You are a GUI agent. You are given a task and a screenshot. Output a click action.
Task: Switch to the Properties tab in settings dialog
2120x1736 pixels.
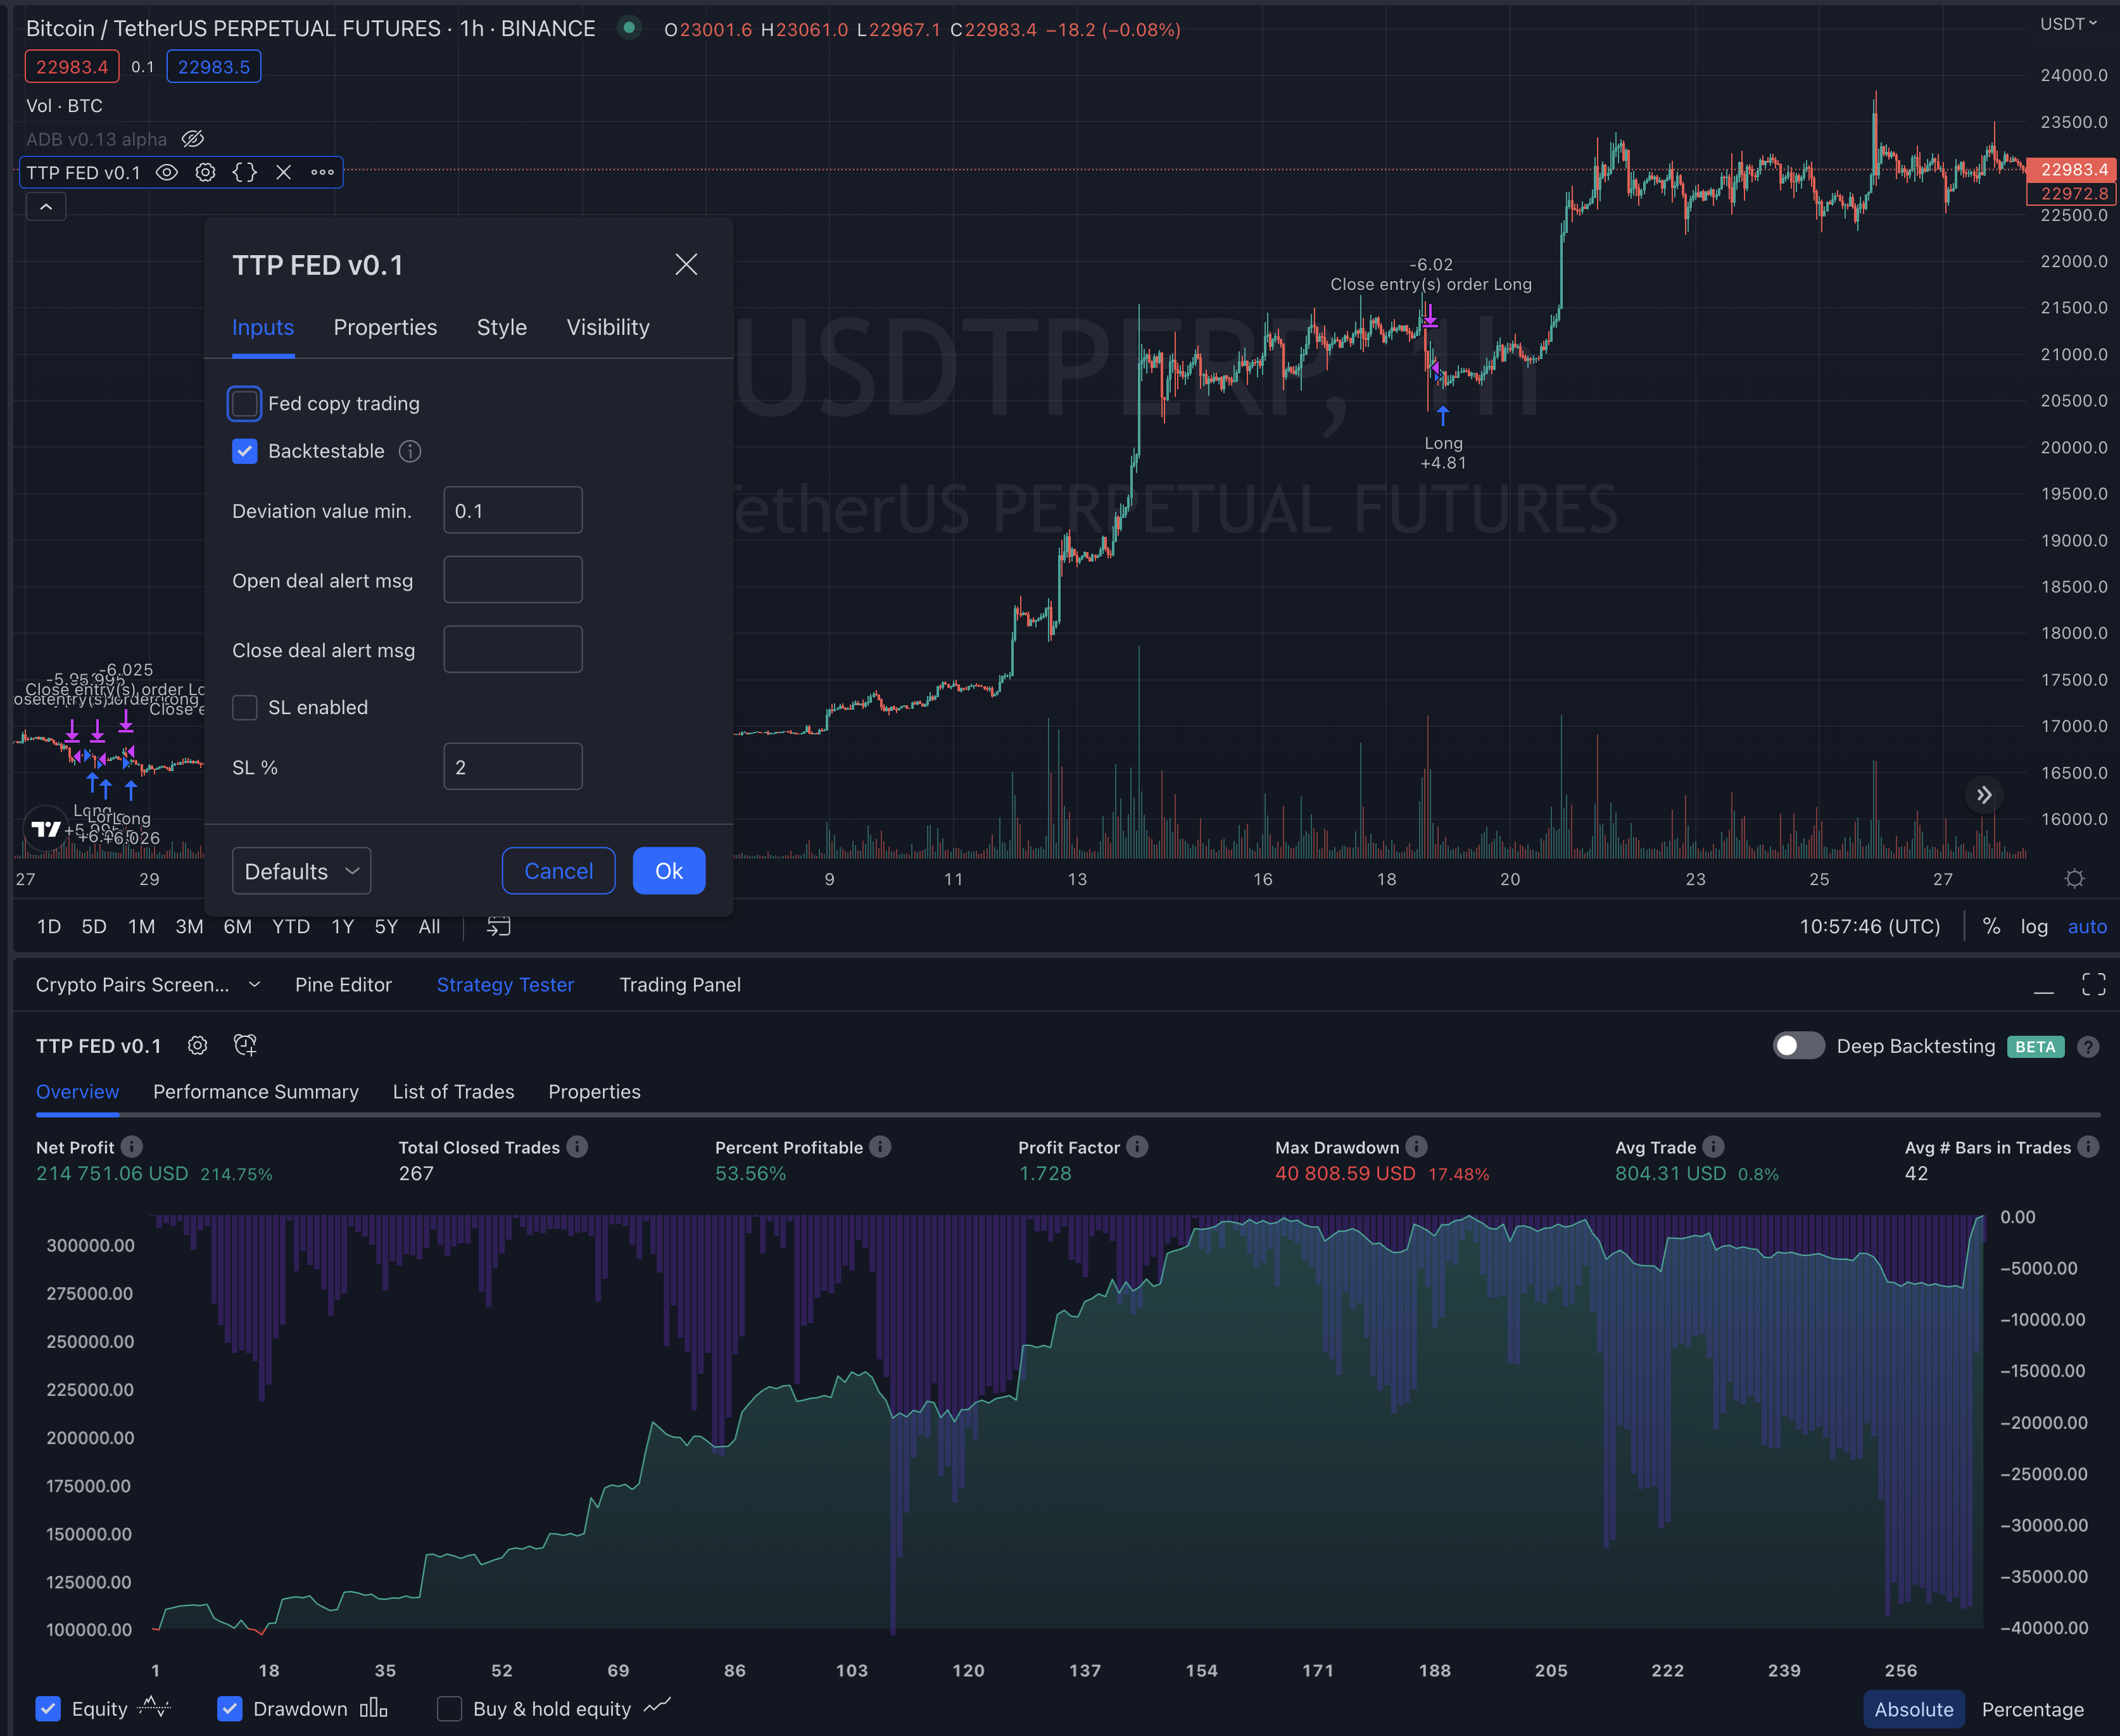coord(385,328)
